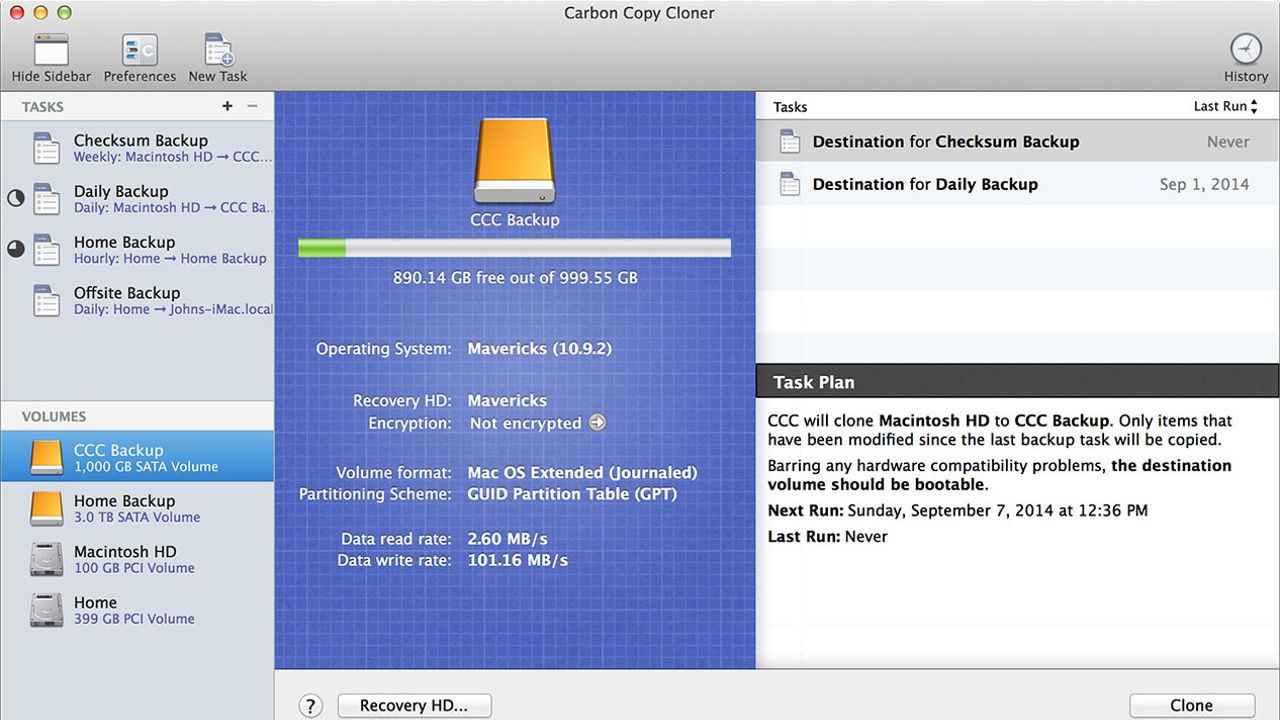1280x720 pixels.
Task: Open the History panel
Action: pyautogui.click(x=1245, y=48)
